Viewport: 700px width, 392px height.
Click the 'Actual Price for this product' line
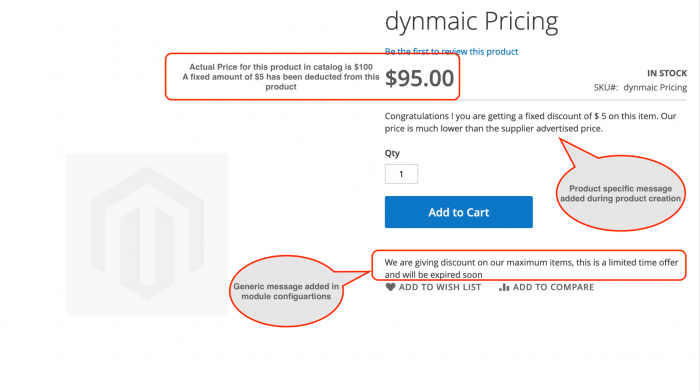click(281, 67)
